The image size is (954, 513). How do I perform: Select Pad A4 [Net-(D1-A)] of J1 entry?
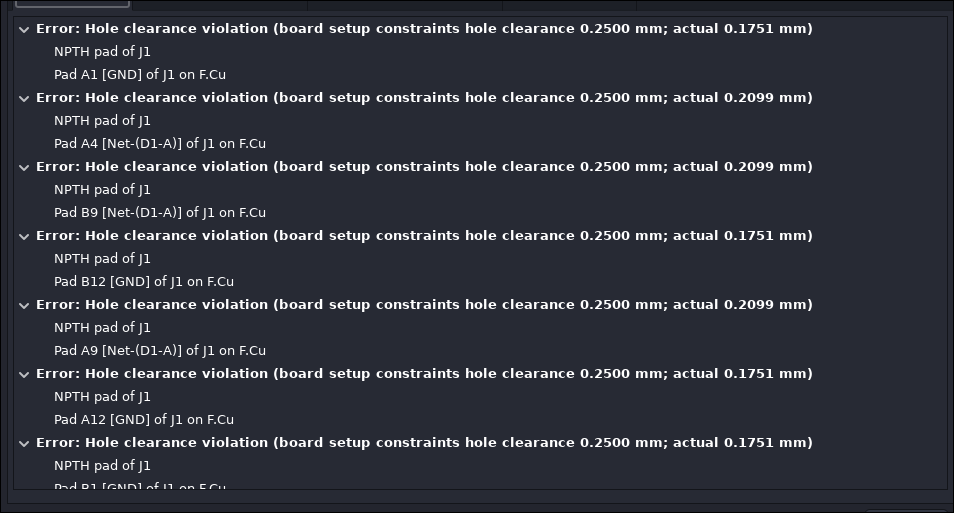click(x=160, y=144)
